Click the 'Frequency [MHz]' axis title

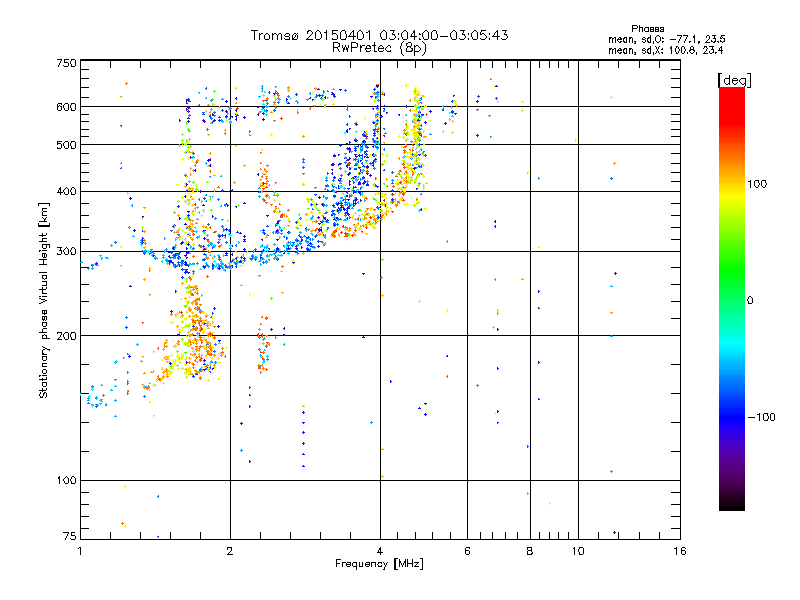(x=379, y=564)
